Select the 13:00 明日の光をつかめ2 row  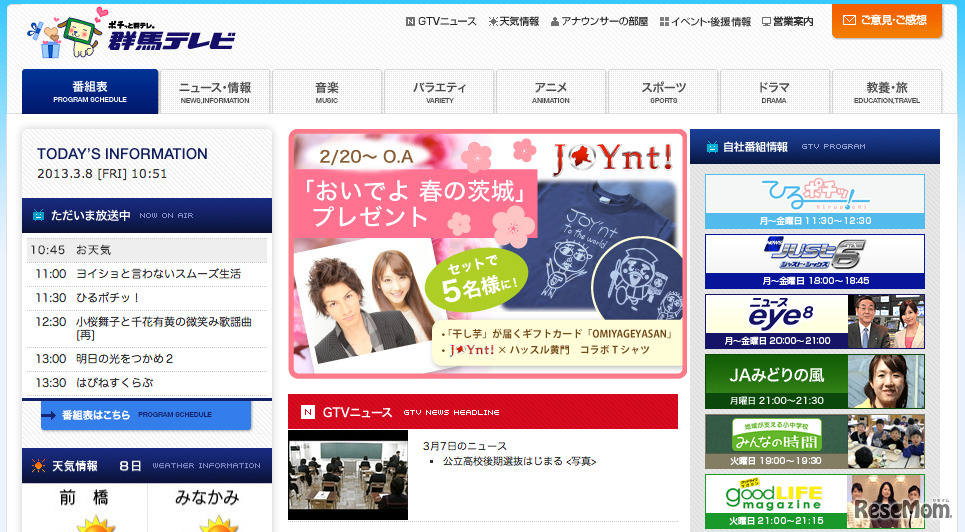[x=146, y=359]
